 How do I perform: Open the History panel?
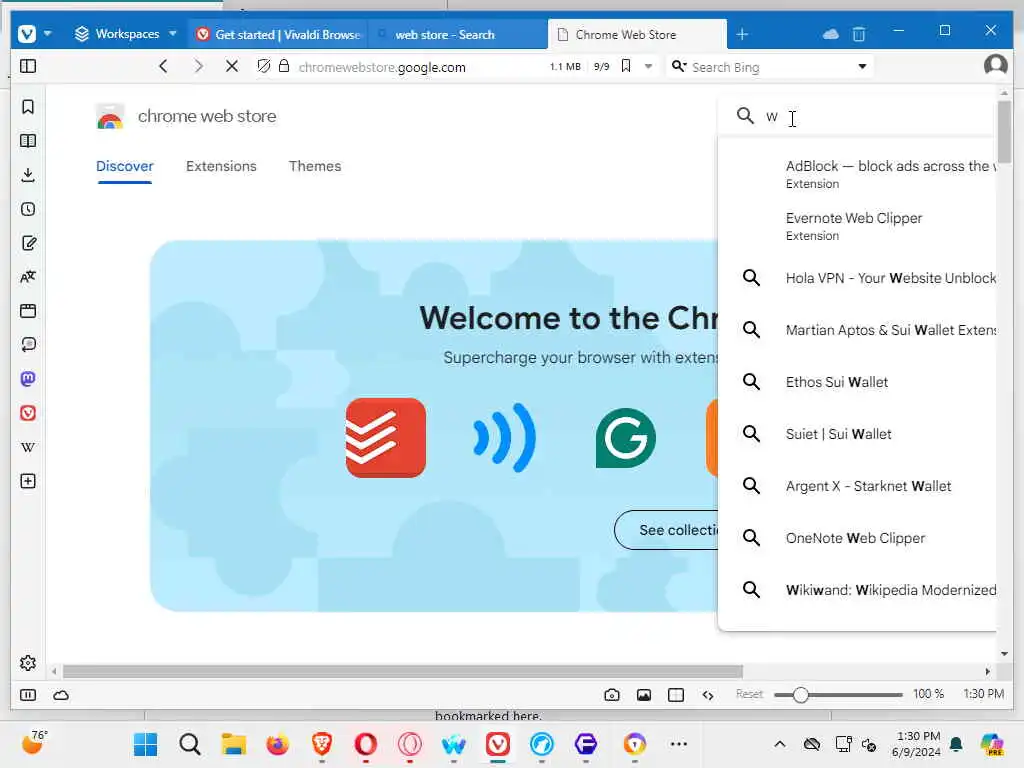[28, 209]
